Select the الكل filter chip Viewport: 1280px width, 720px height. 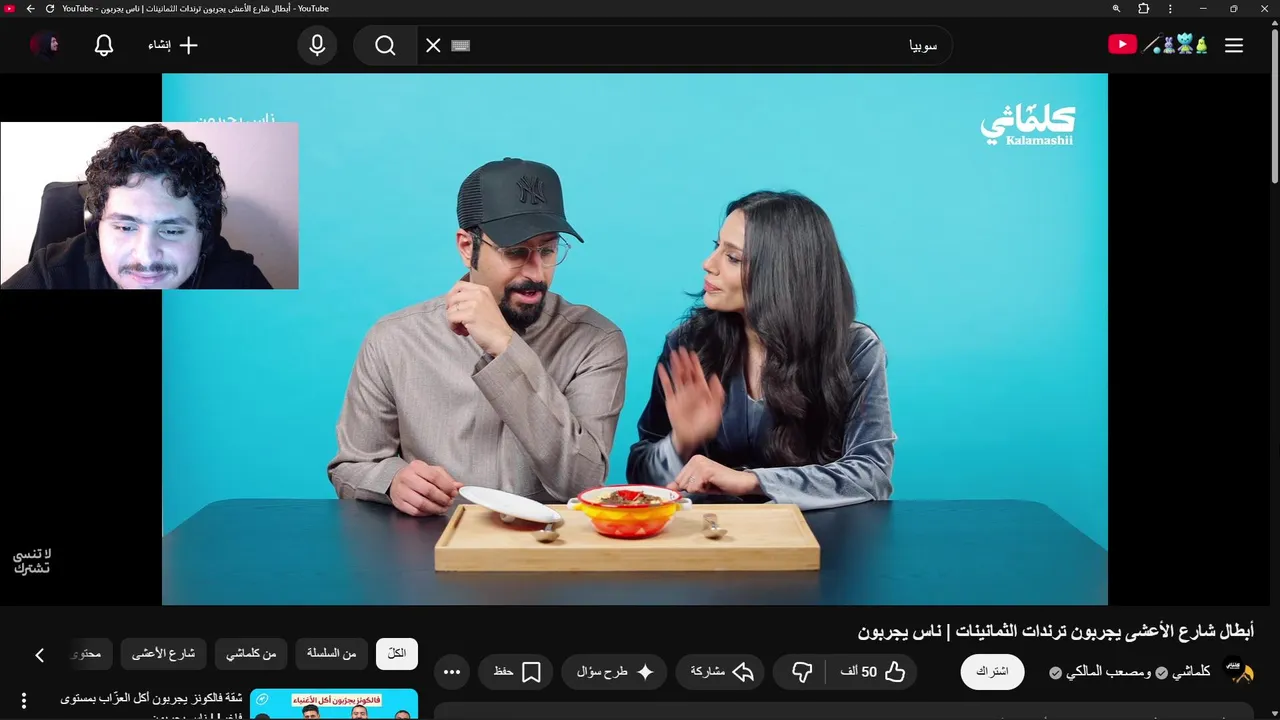(x=397, y=654)
